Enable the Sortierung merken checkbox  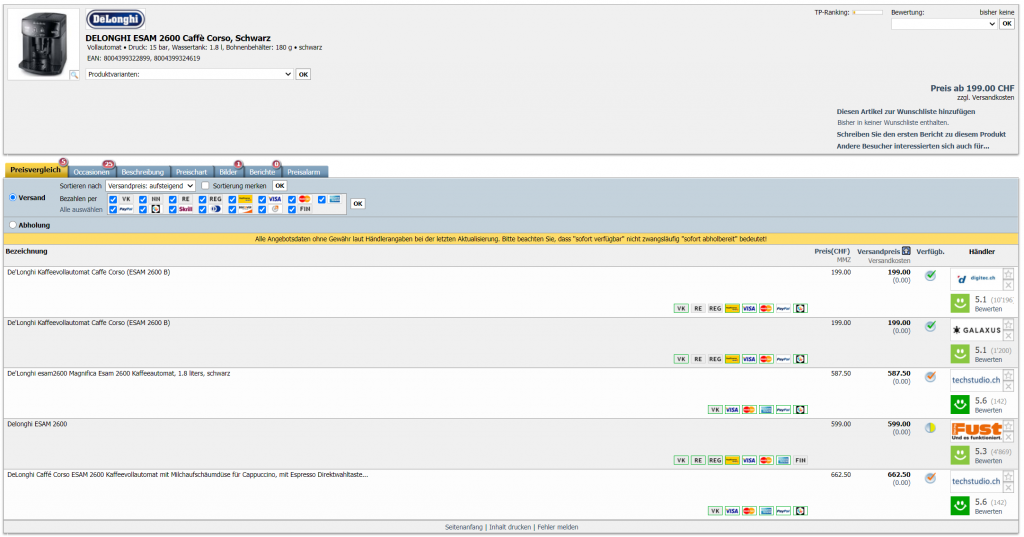point(205,185)
